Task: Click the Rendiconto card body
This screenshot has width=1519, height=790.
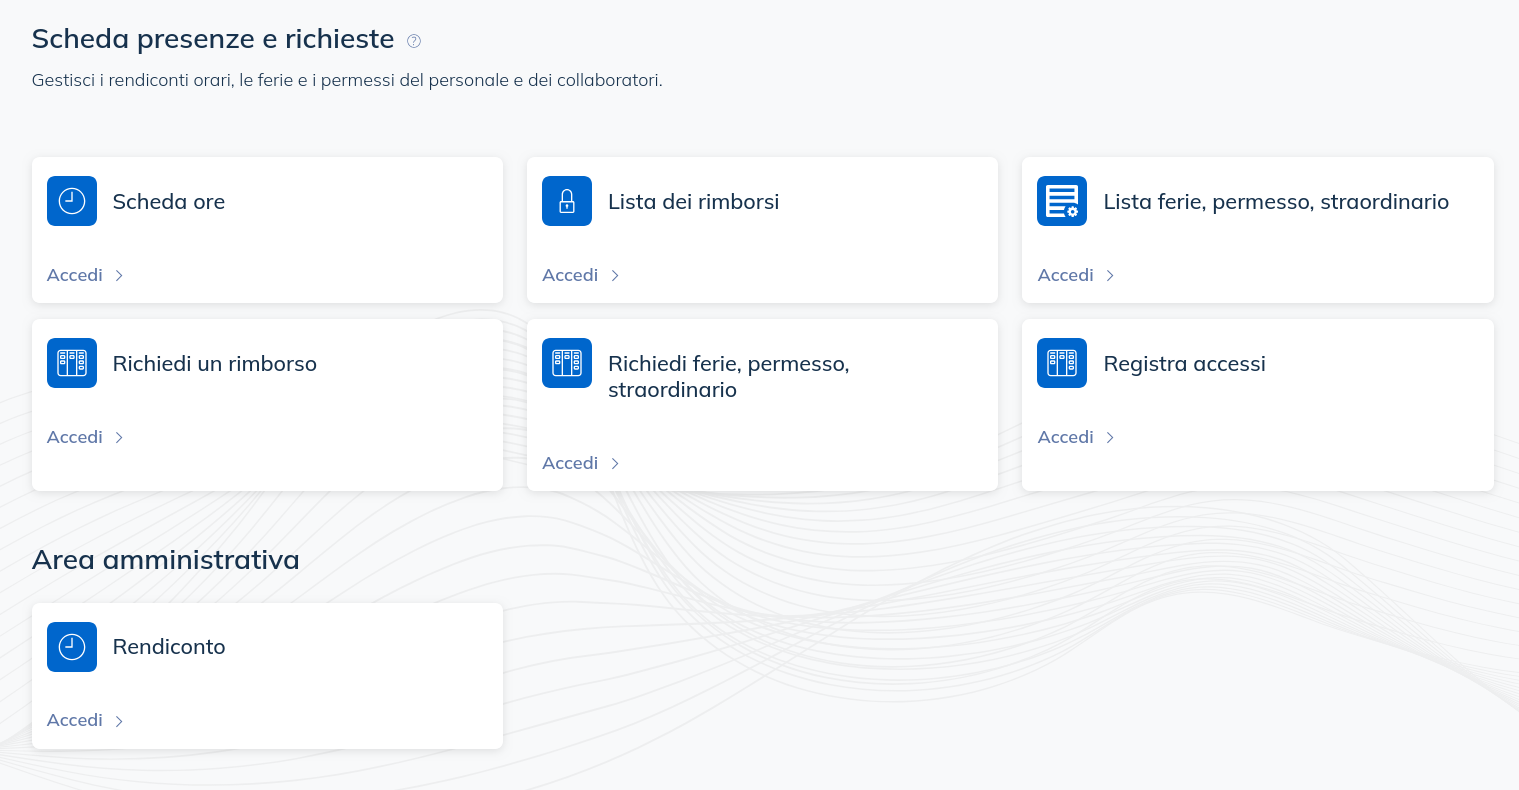Action: click(x=267, y=676)
